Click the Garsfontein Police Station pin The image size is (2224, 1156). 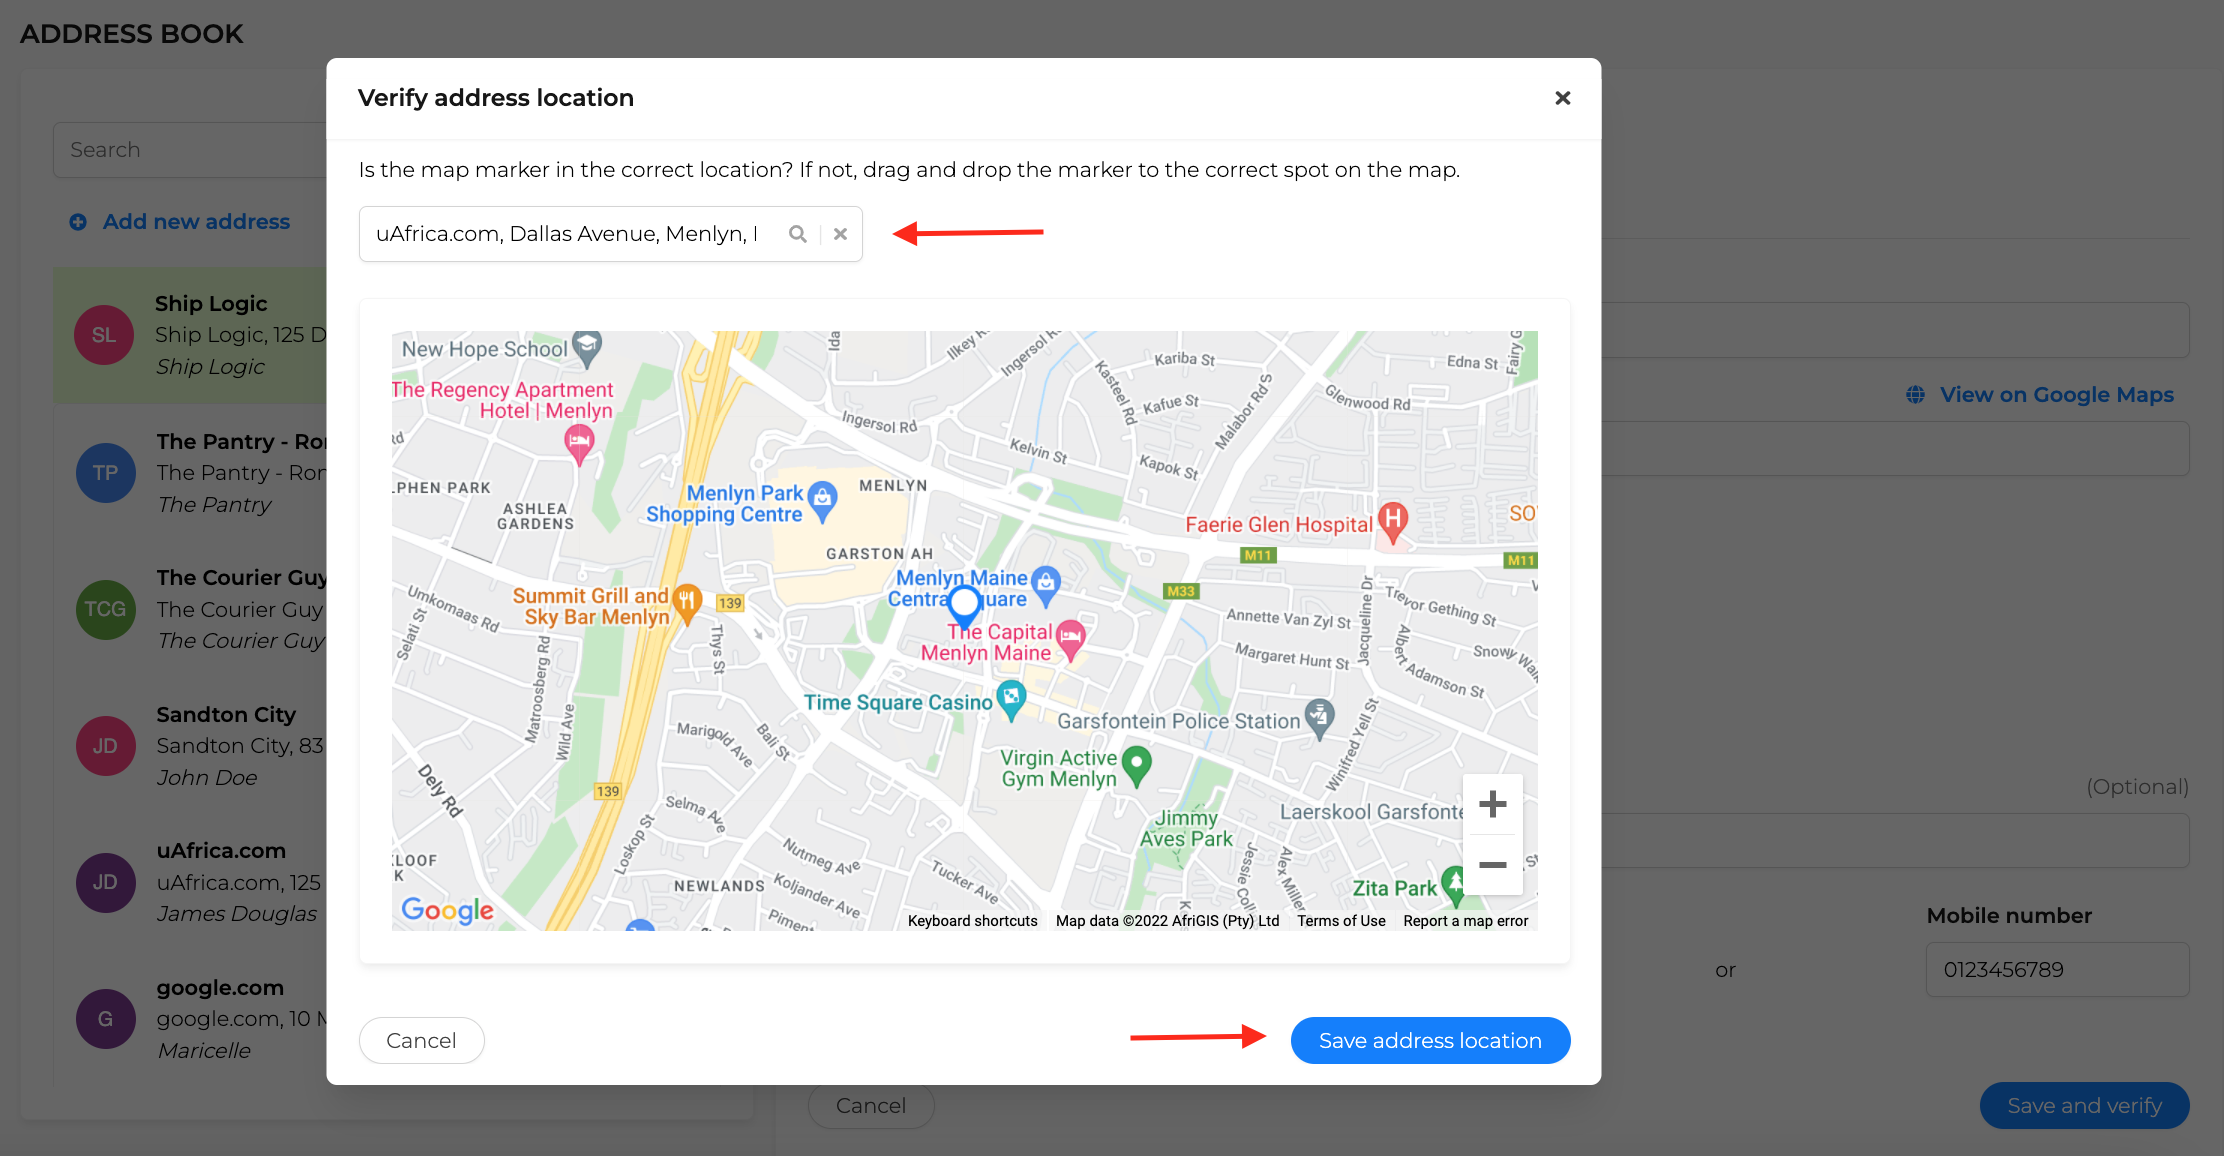tap(1320, 718)
